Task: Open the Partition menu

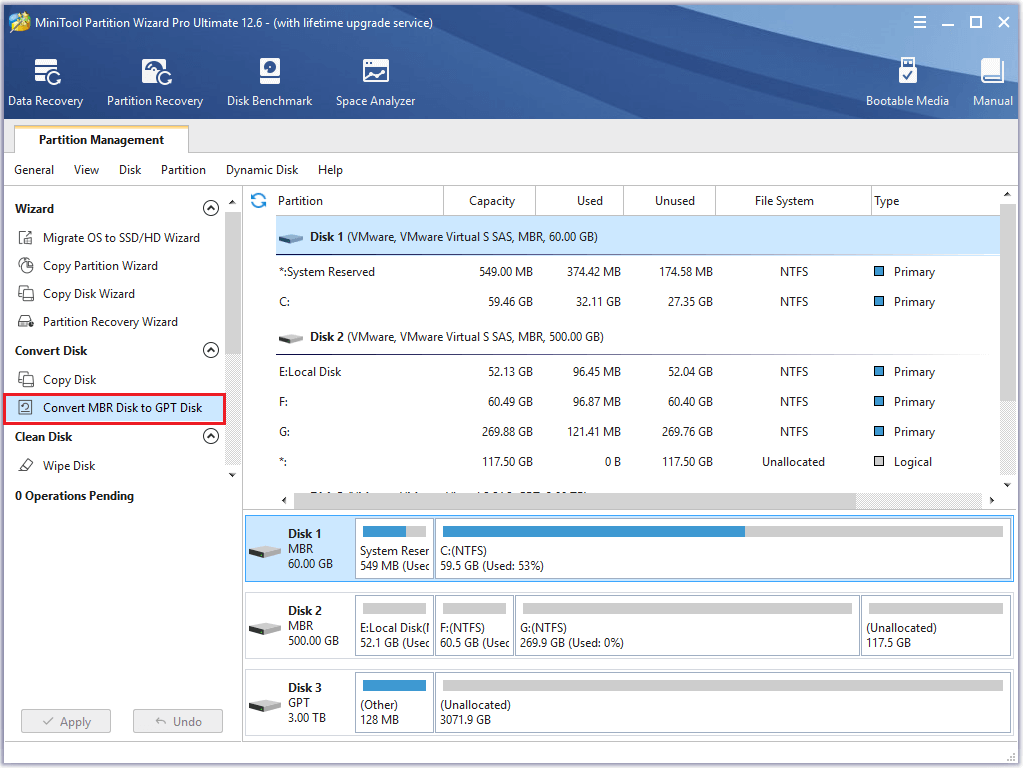Action: click(x=183, y=170)
